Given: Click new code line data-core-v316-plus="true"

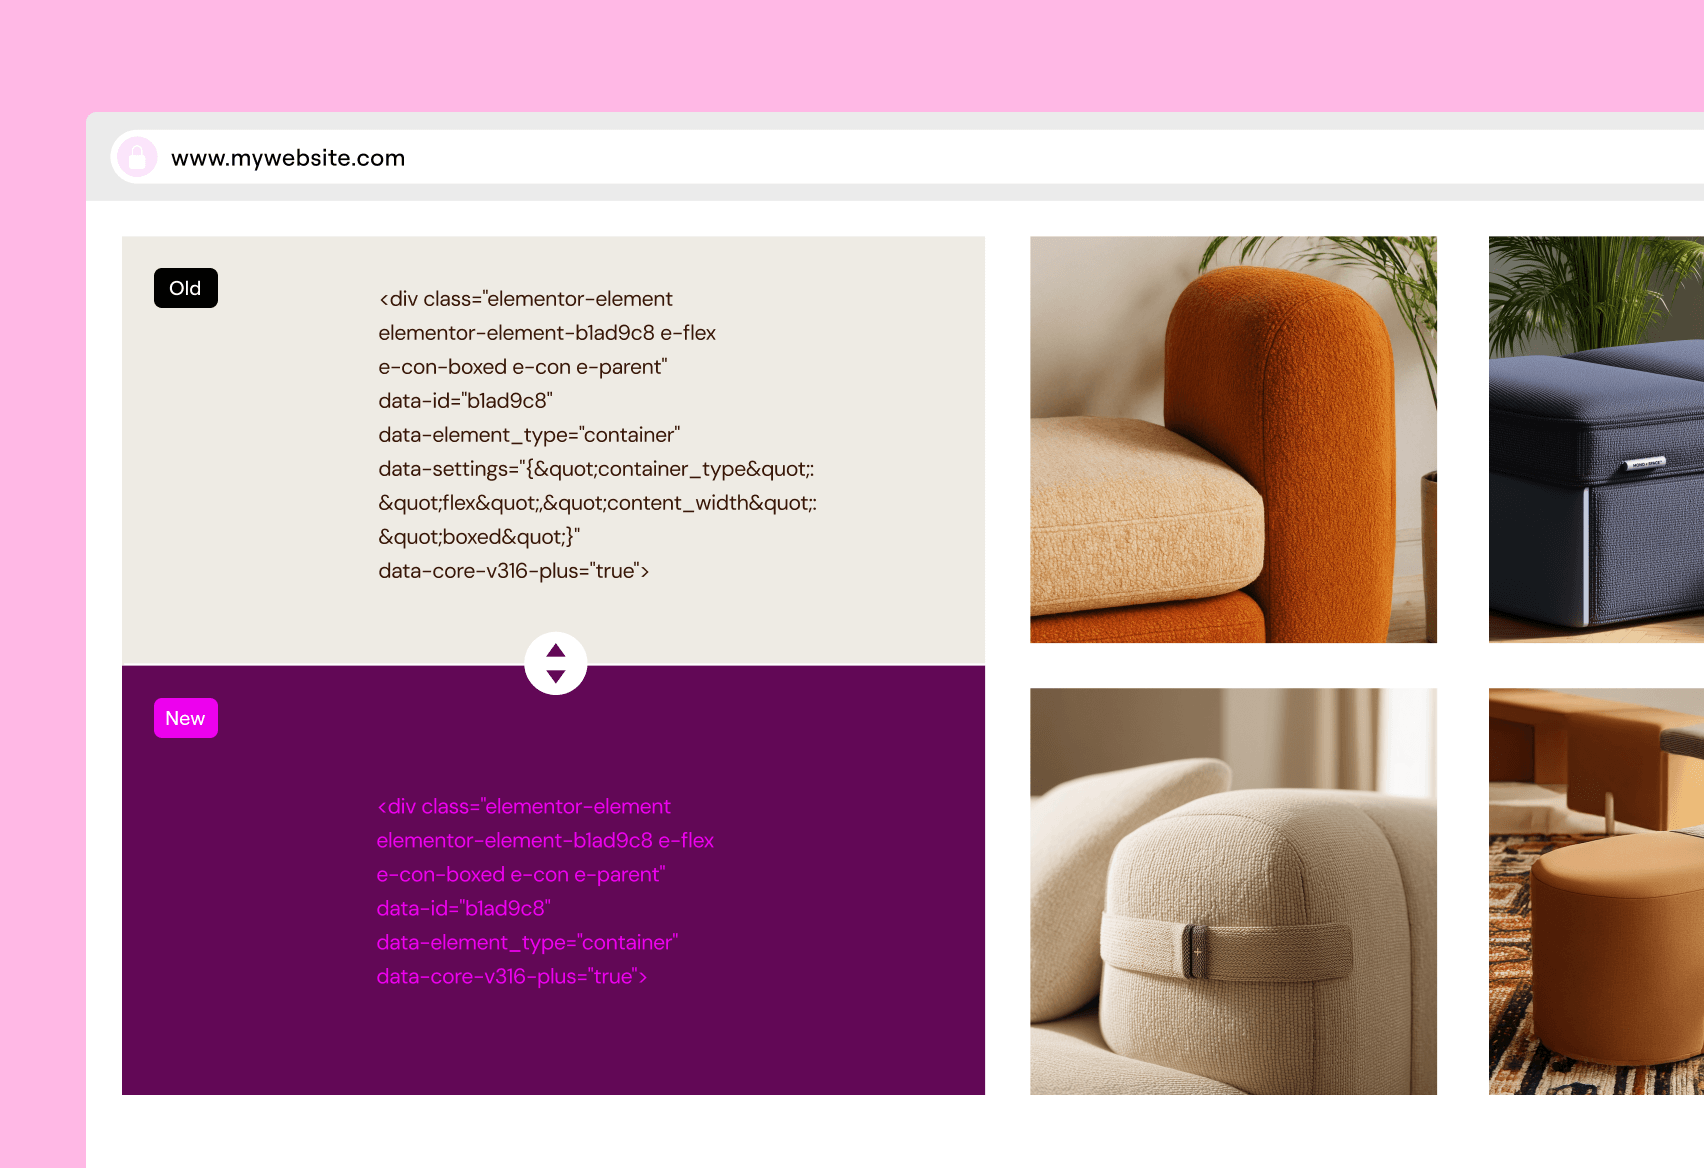Looking at the screenshot, I should [x=512, y=977].
